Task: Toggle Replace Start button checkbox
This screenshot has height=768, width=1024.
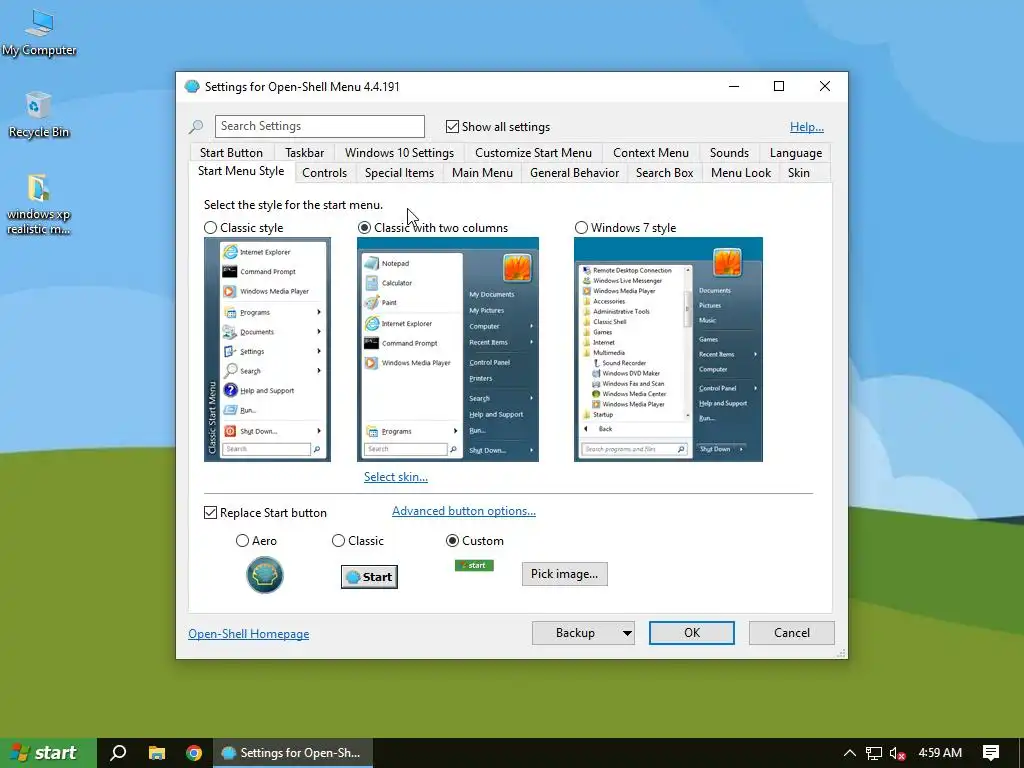Action: 210,513
